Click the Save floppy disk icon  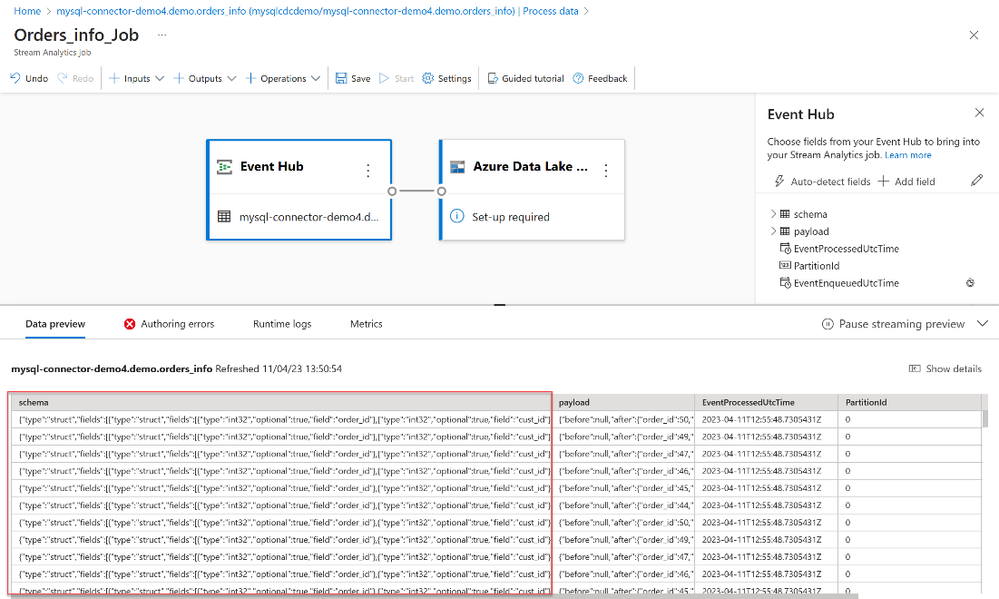[341, 78]
